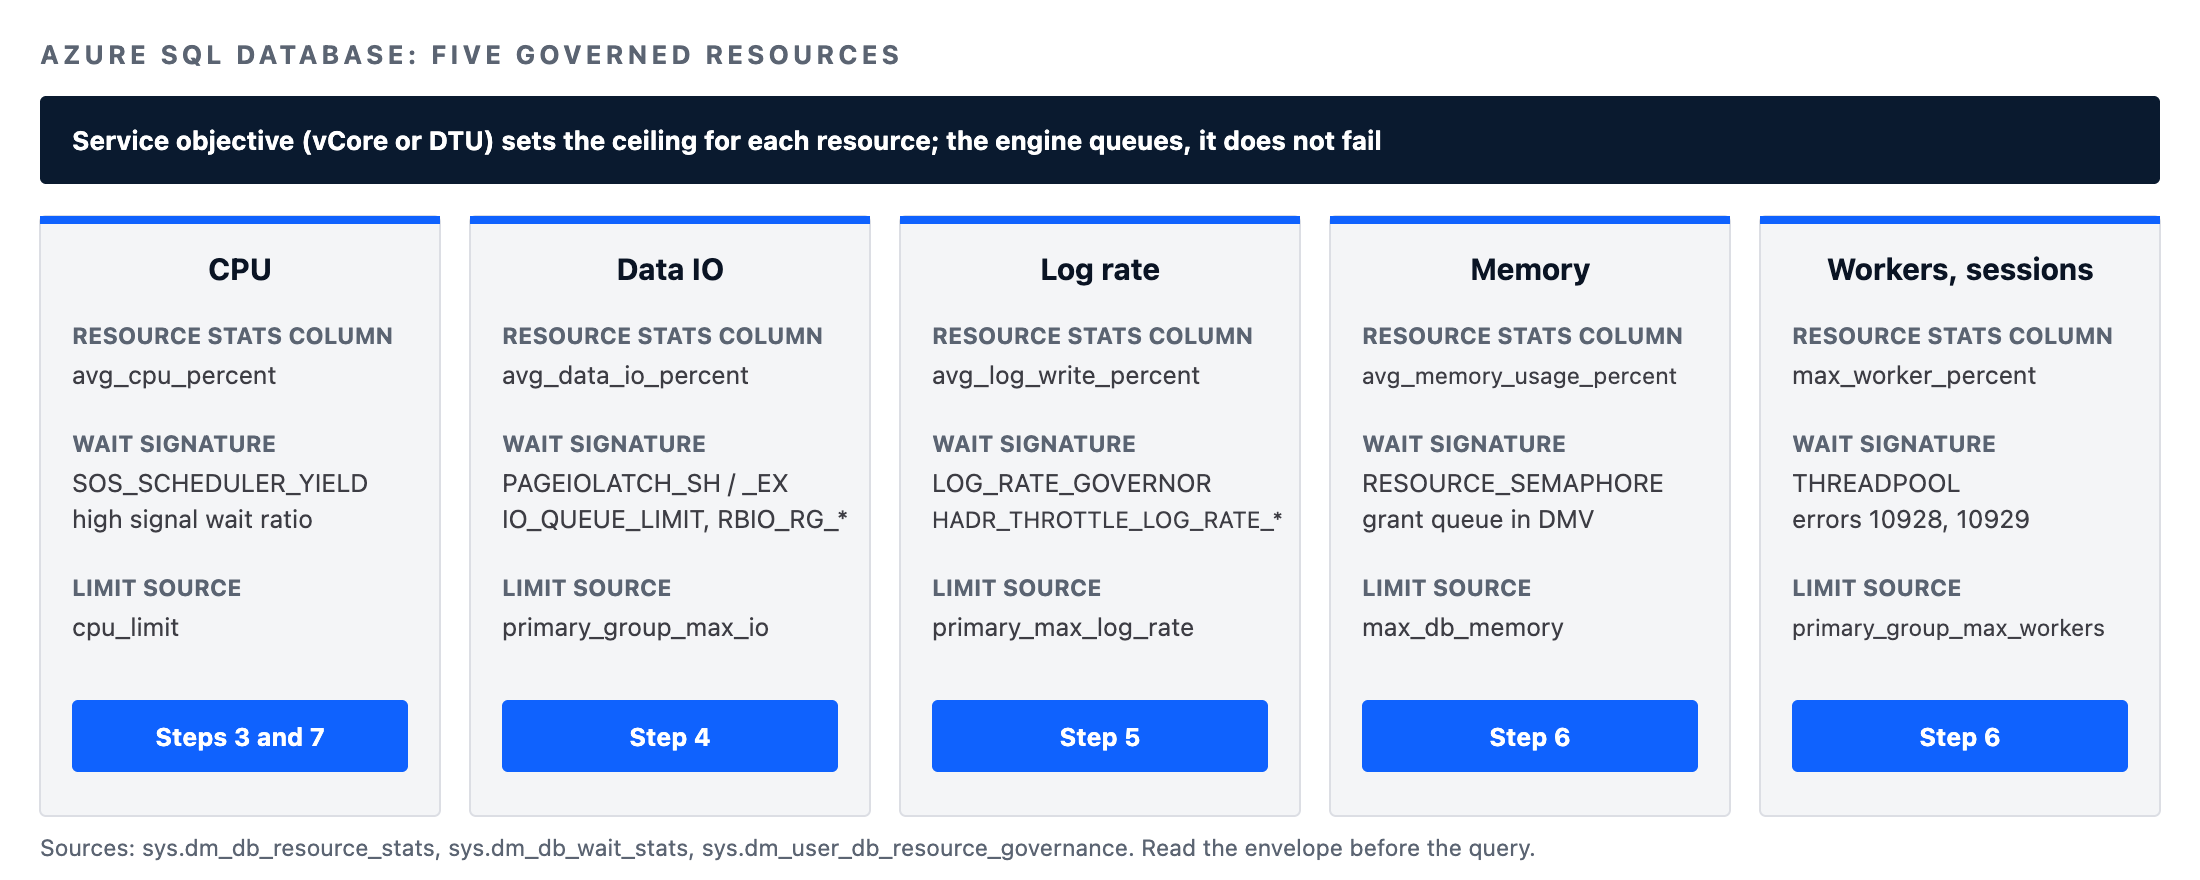Select Limit Source label in Workers card
The height and width of the screenshot is (880, 2200).
click(1877, 588)
